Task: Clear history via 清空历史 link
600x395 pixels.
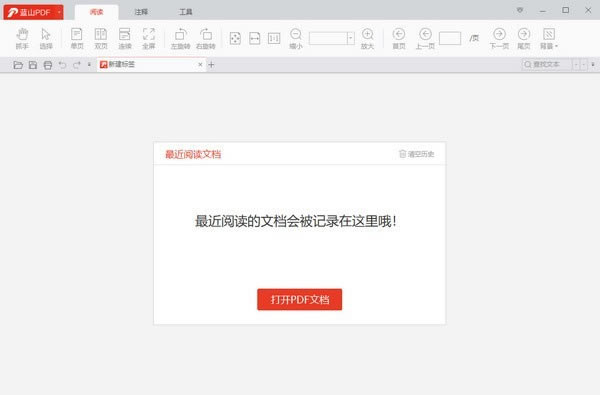Action: point(416,154)
